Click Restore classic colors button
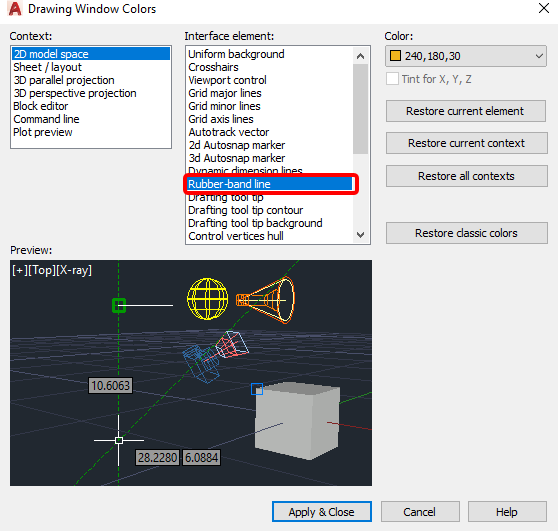 coord(467,233)
